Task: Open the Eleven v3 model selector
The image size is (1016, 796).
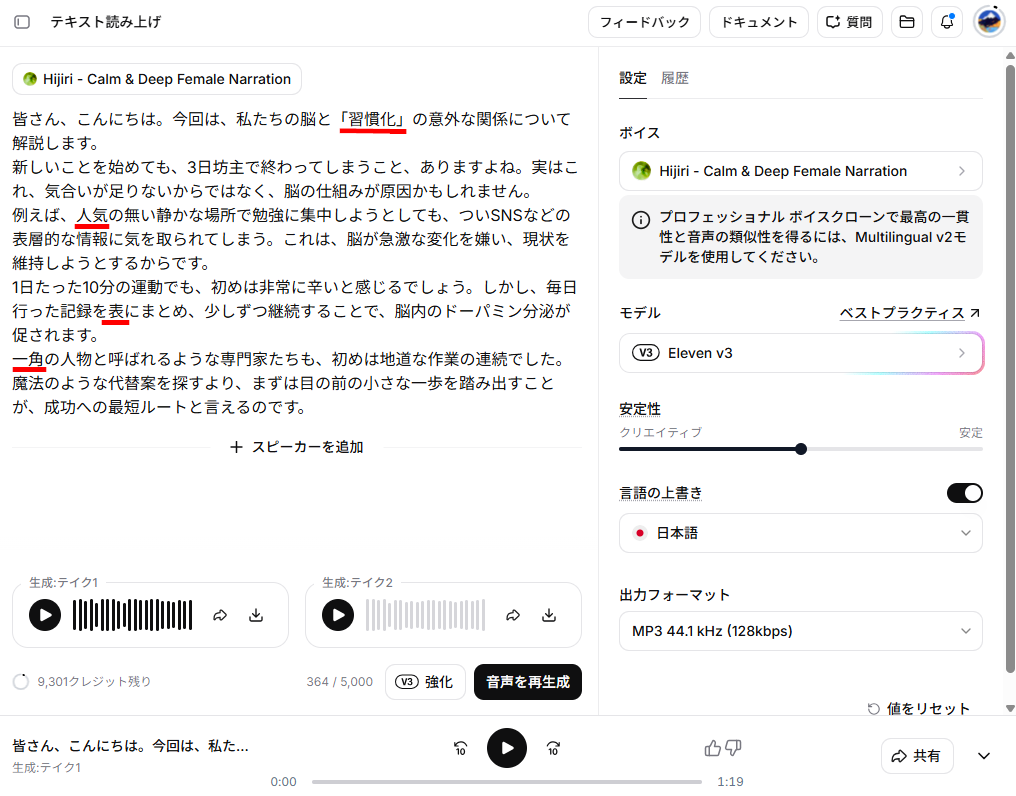Action: pyautogui.click(x=800, y=353)
